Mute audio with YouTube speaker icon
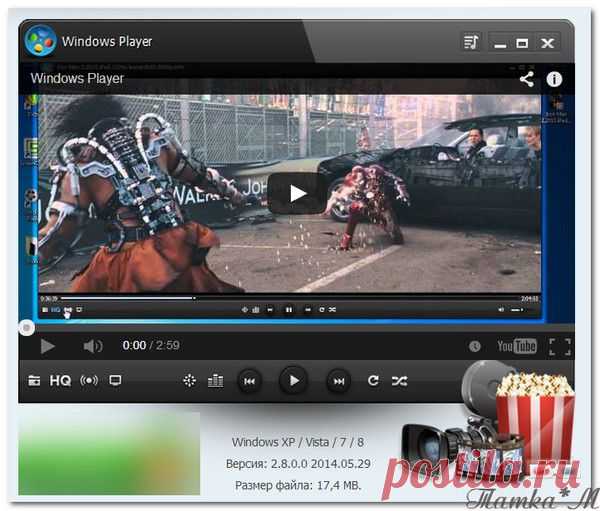 [93, 346]
